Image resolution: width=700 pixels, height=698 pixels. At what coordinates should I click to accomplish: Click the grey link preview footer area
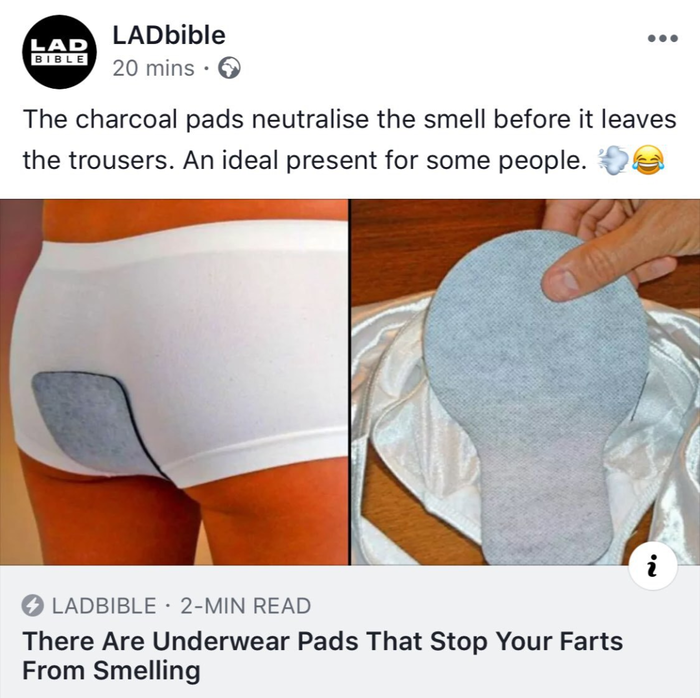click(x=350, y=632)
